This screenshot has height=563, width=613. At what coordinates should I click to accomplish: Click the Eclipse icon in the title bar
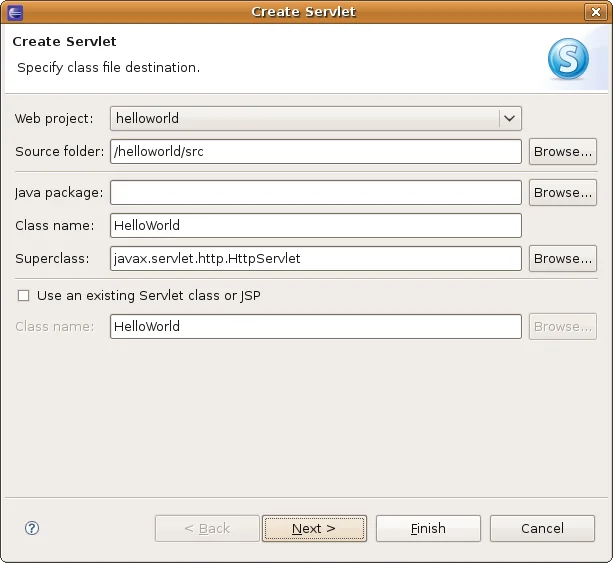12,12
